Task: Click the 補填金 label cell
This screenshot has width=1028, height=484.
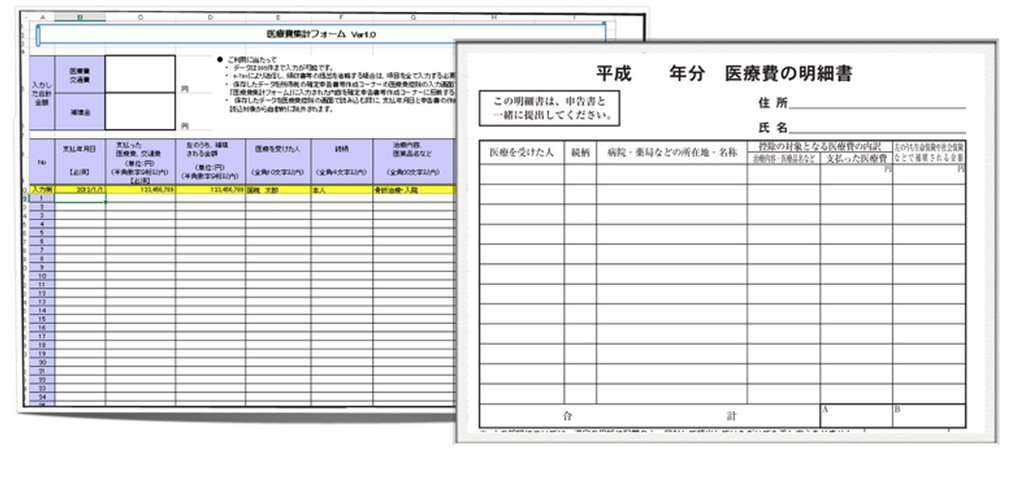Action: (80, 111)
